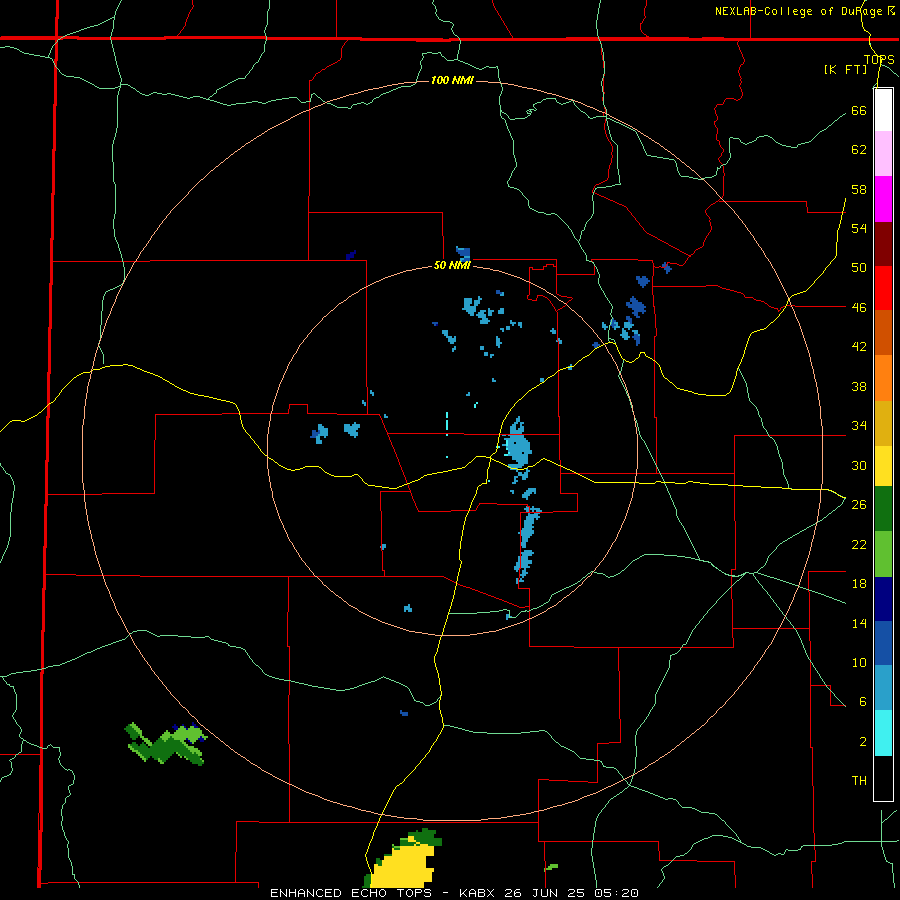900x900 pixels.
Task: Click the white swatch atop the legend
Action: pos(883,110)
